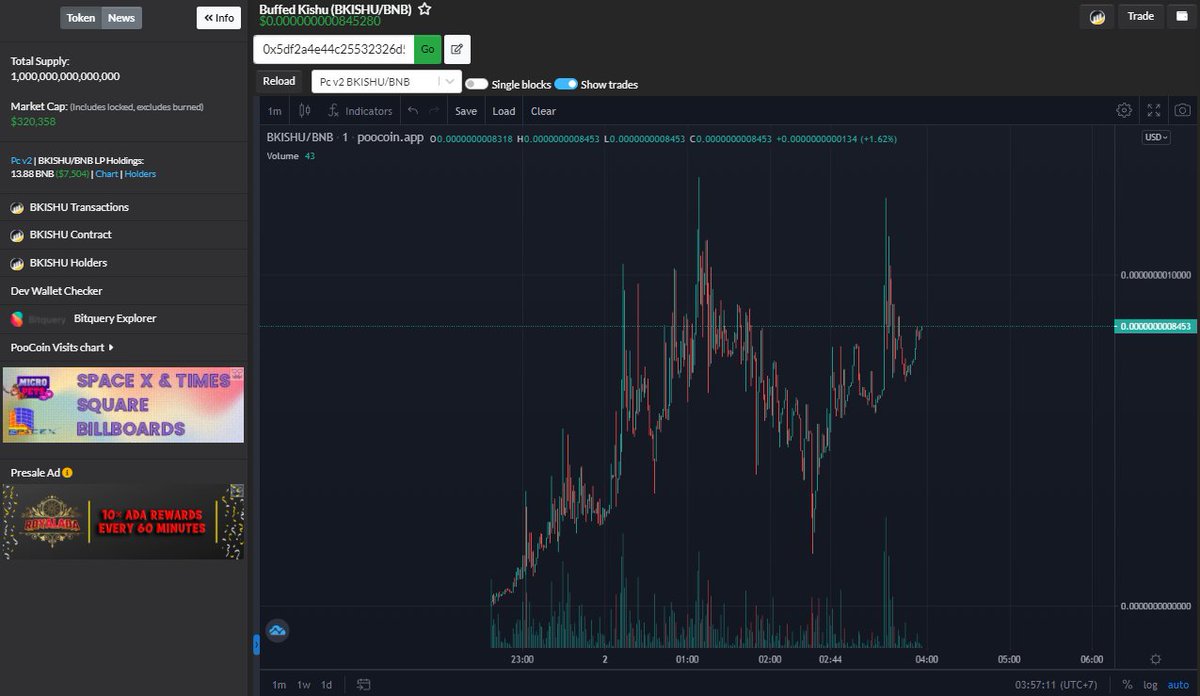Undo the last chart action

click(413, 111)
